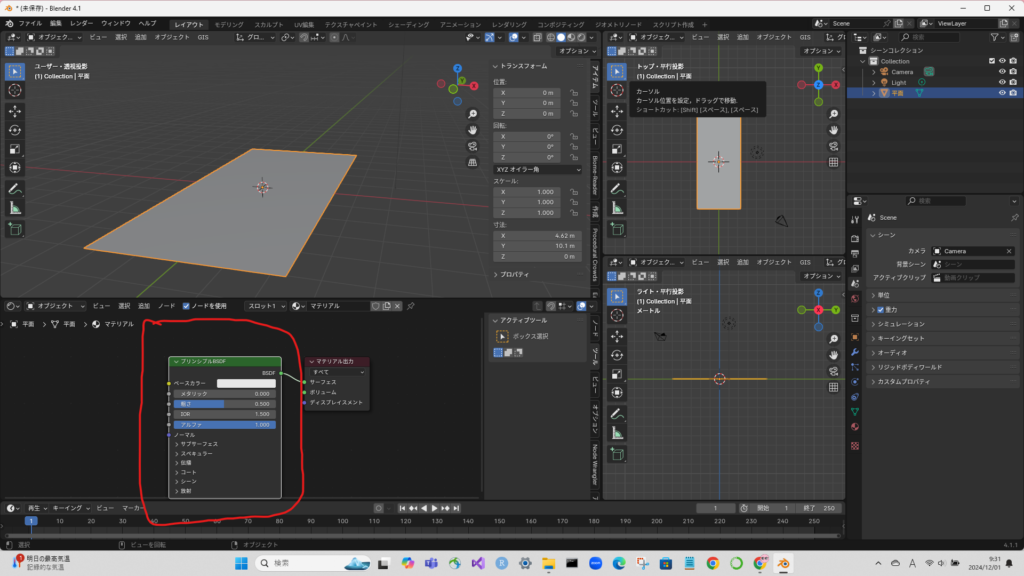Toggle camera view icon in main viewport
This screenshot has width=1024, height=576.
point(472,146)
